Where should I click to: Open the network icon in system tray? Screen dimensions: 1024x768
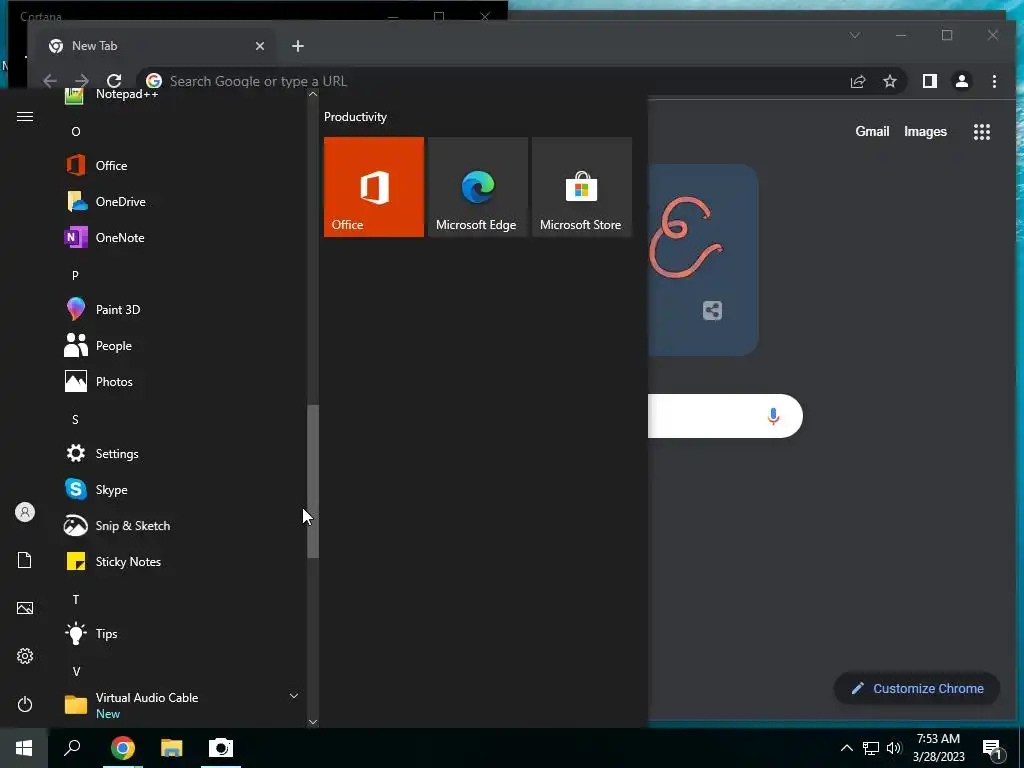click(x=871, y=748)
